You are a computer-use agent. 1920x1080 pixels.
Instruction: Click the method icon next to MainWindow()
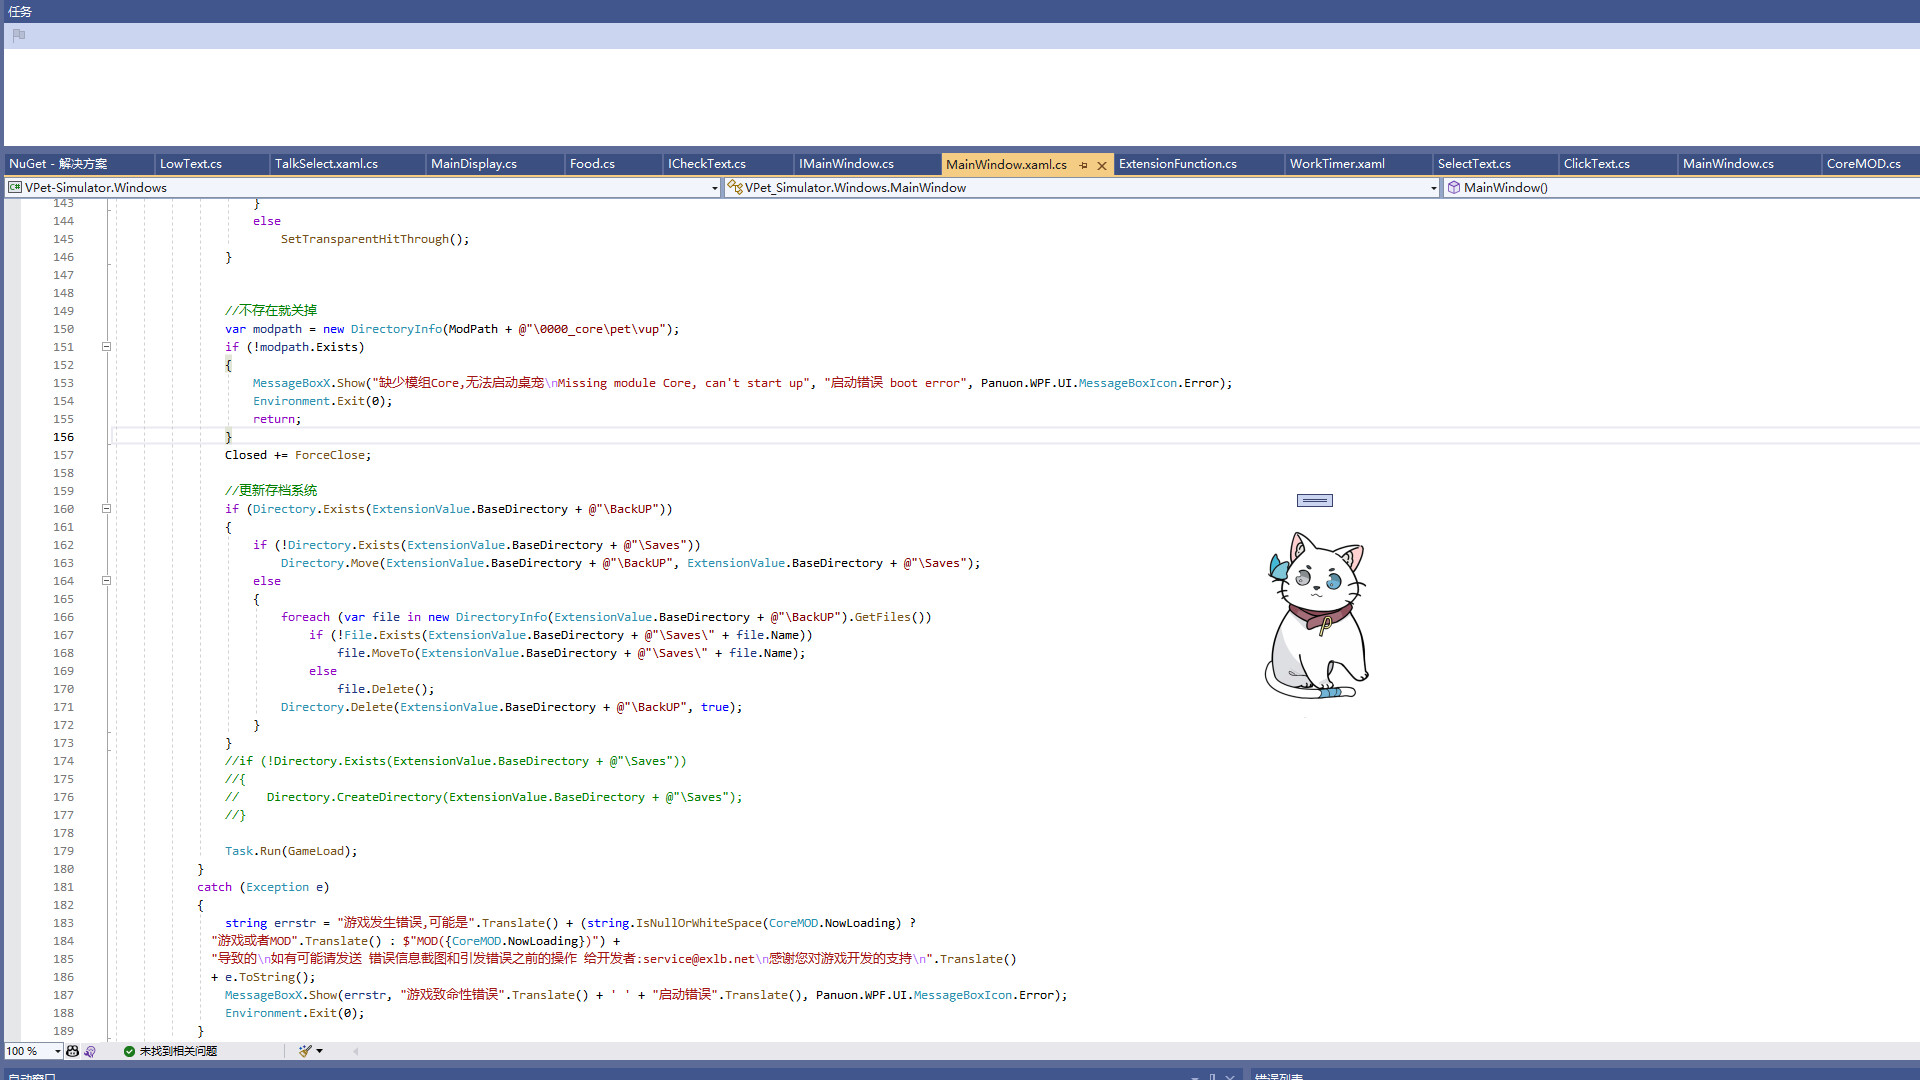[1455, 187]
